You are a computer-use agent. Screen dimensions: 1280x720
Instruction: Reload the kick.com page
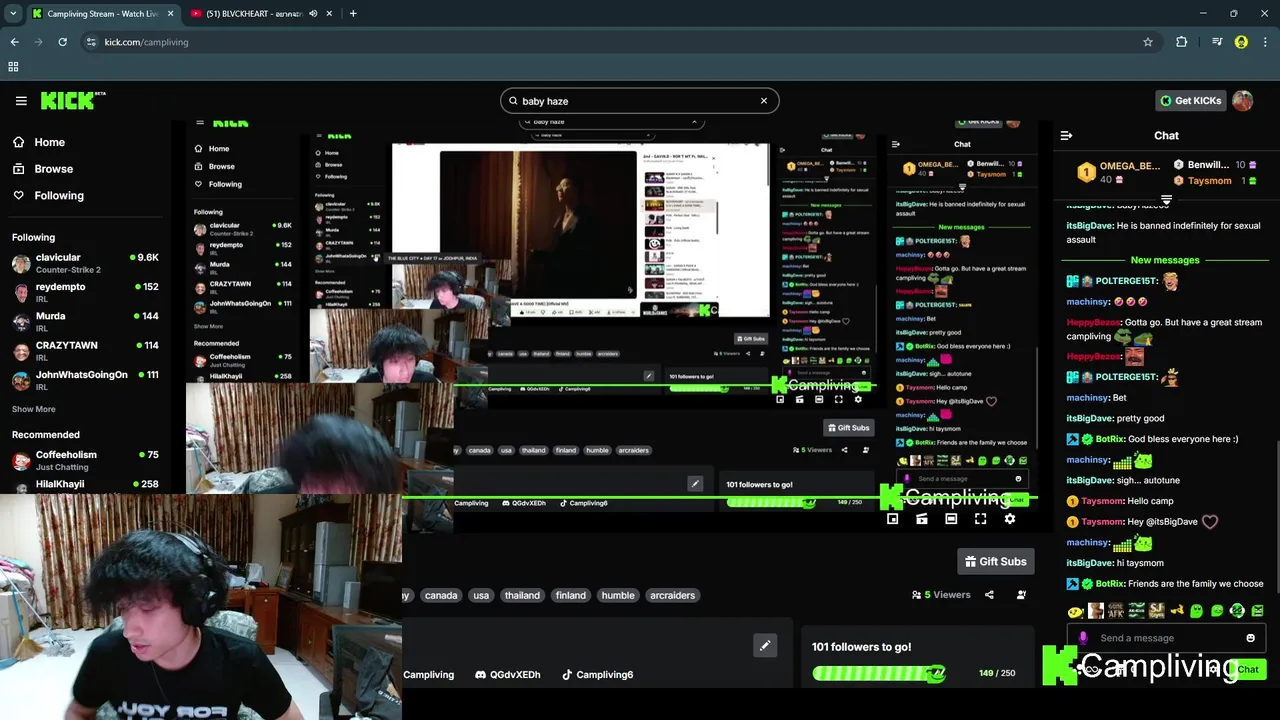tap(62, 42)
